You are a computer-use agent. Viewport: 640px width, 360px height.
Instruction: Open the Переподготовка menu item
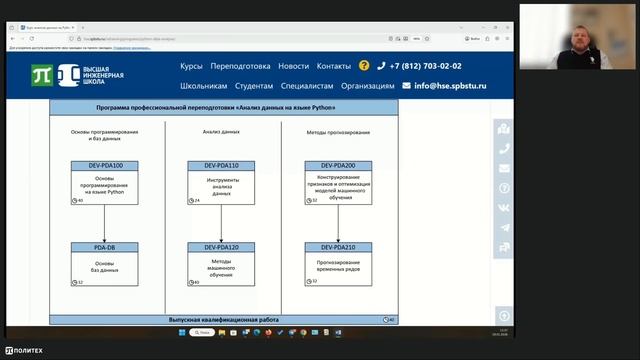(x=240, y=66)
